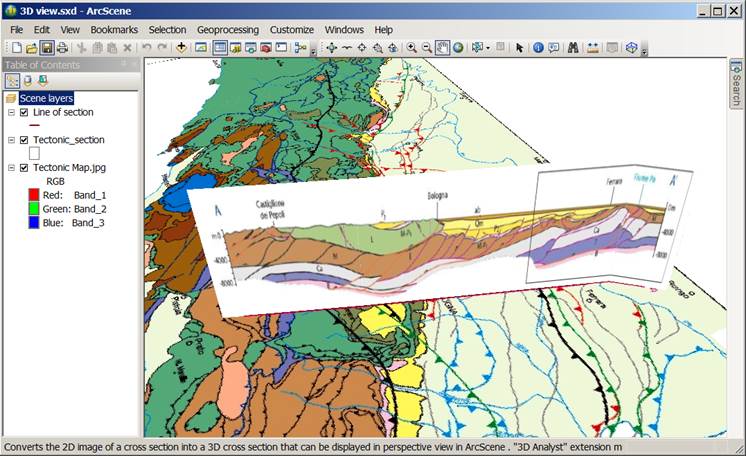
Task: Zoom to Full Extent globe icon
Action: 458,48
